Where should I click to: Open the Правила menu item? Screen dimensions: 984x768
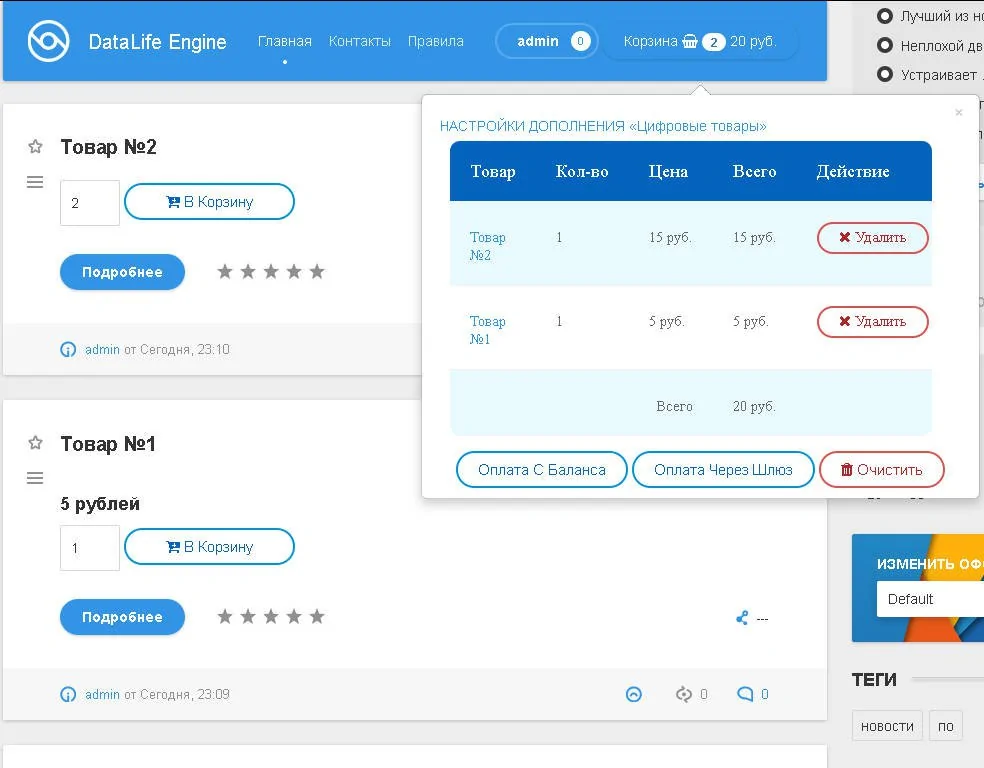(436, 41)
